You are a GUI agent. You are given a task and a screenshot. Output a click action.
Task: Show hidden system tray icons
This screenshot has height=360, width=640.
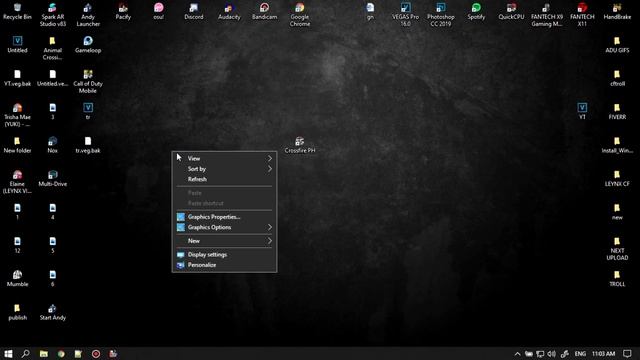point(517,354)
